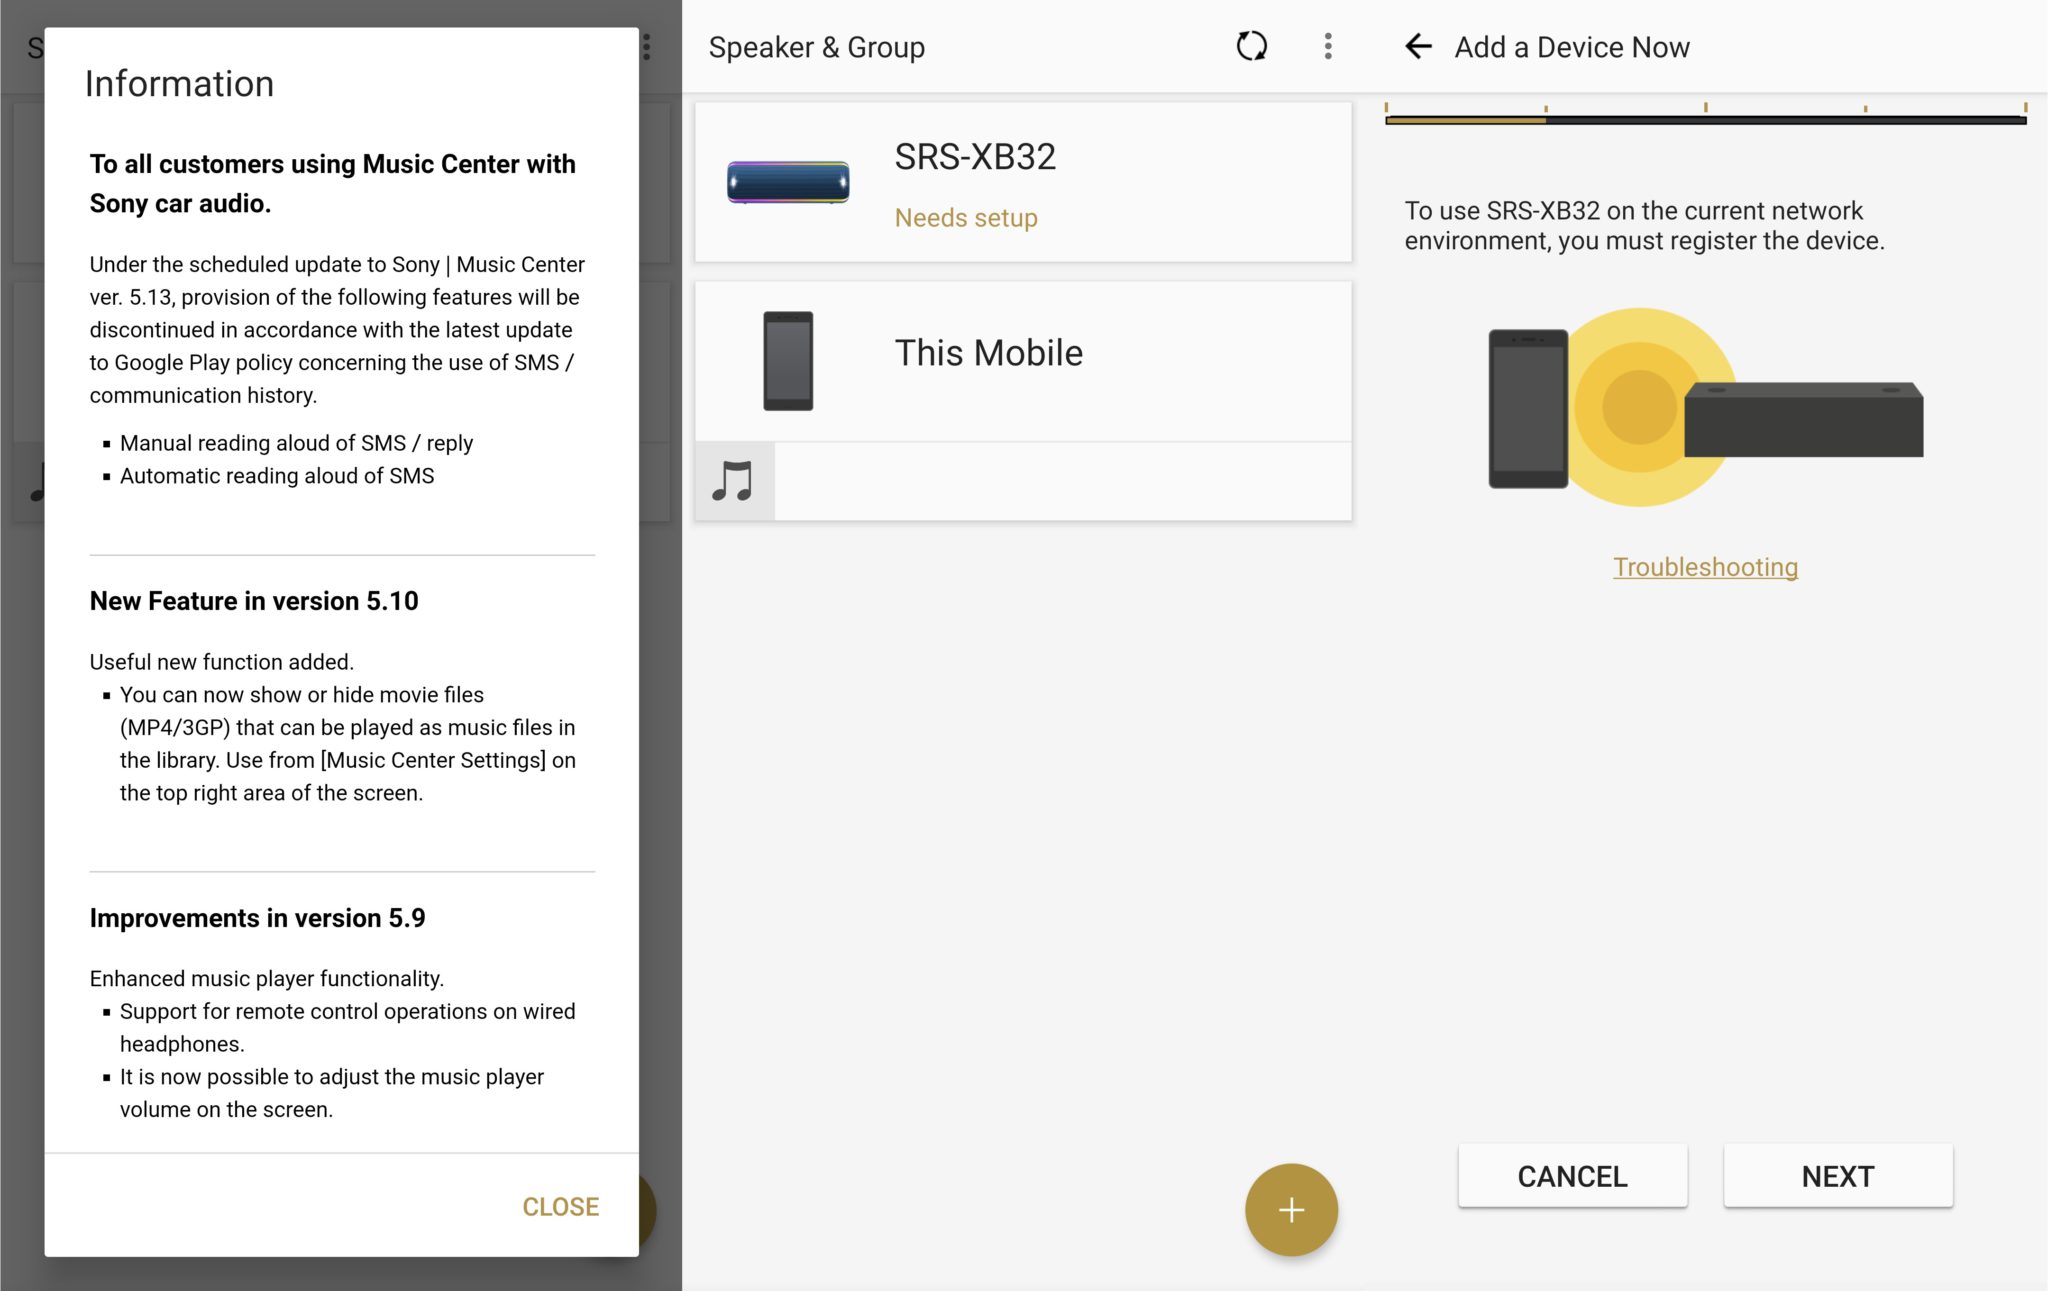Tap the Needs setup status text

pos(966,218)
